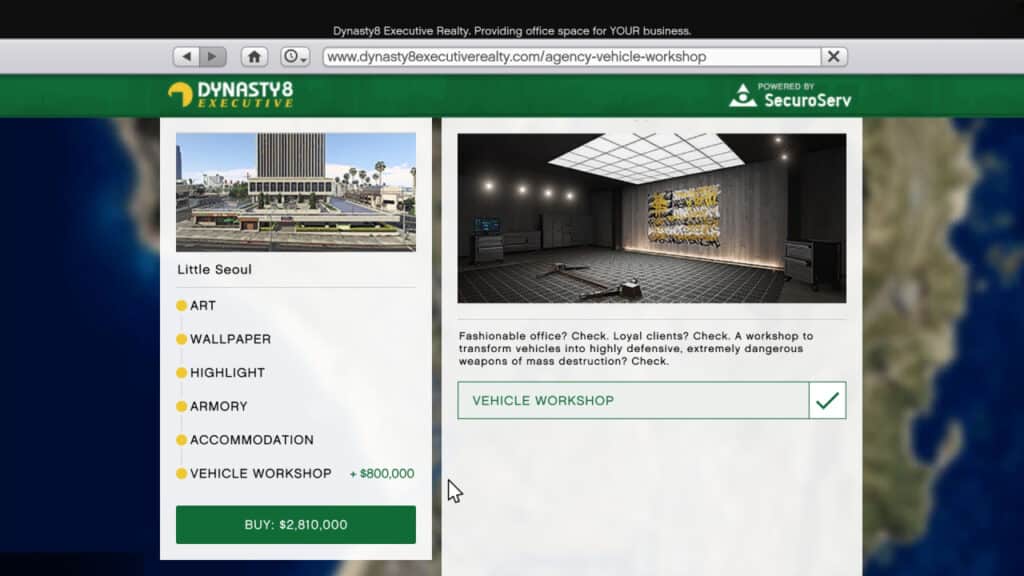Click the SecuroServ logo

790,95
